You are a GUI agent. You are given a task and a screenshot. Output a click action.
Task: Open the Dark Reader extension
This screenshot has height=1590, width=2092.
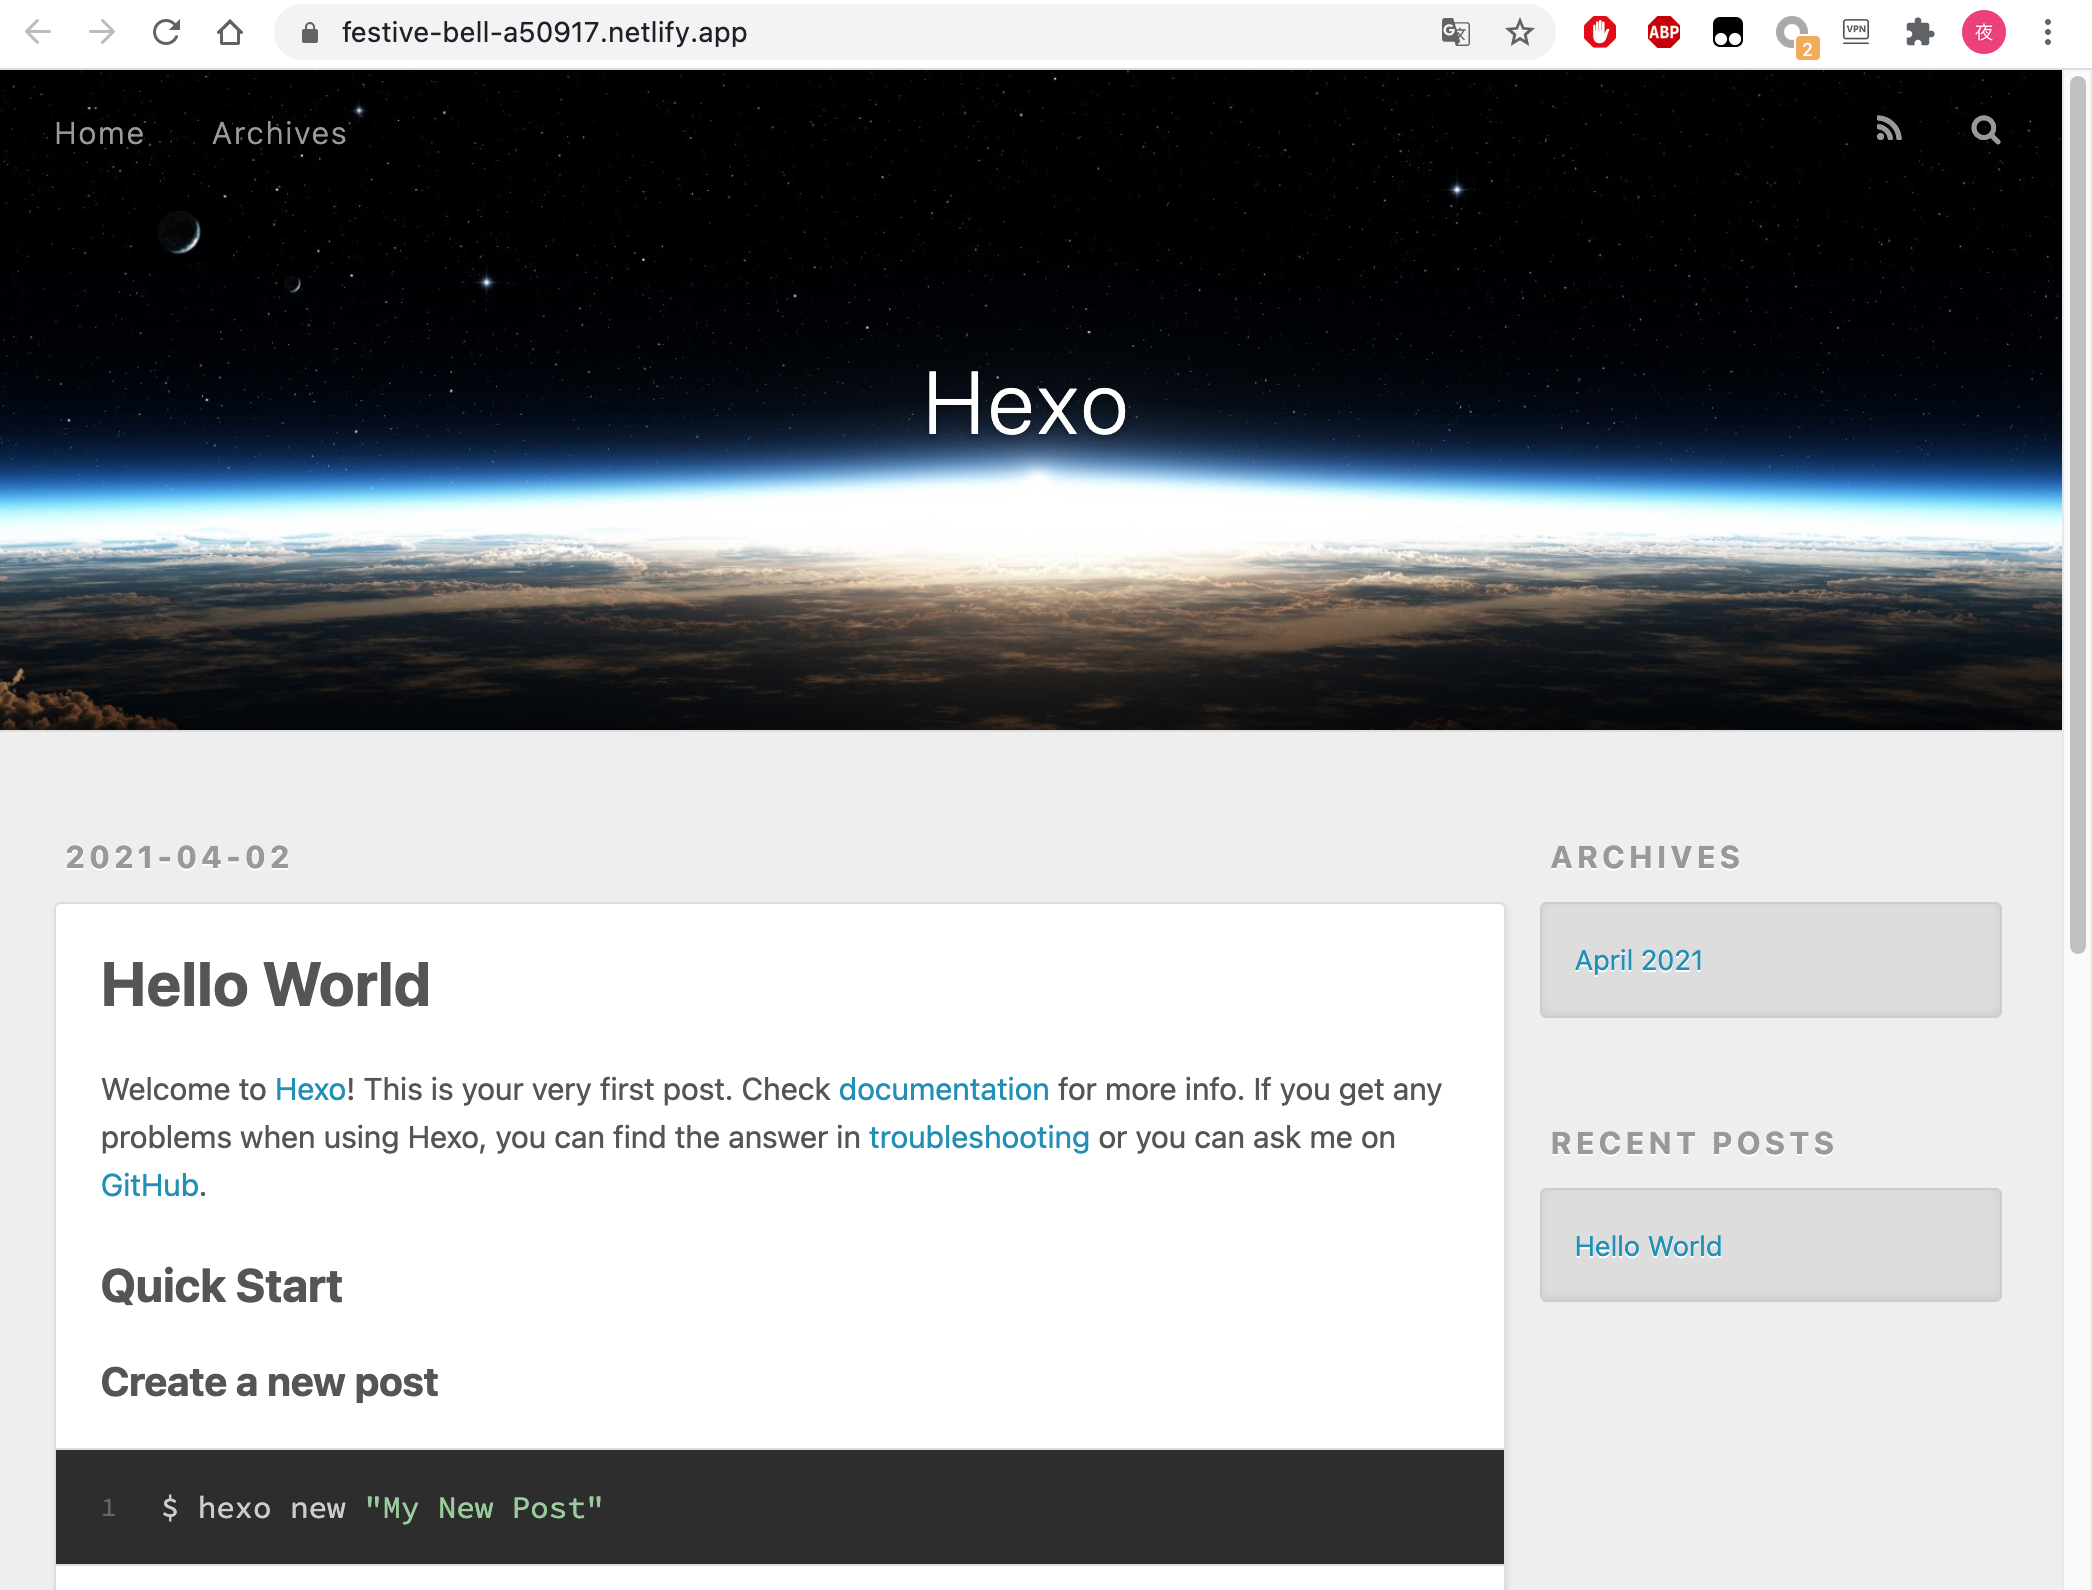click(x=1727, y=32)
